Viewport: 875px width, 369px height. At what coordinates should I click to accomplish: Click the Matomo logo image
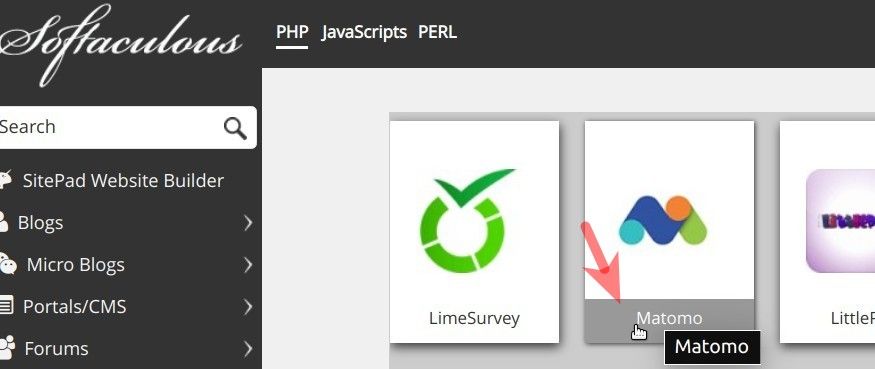click(x=662, y=220)
